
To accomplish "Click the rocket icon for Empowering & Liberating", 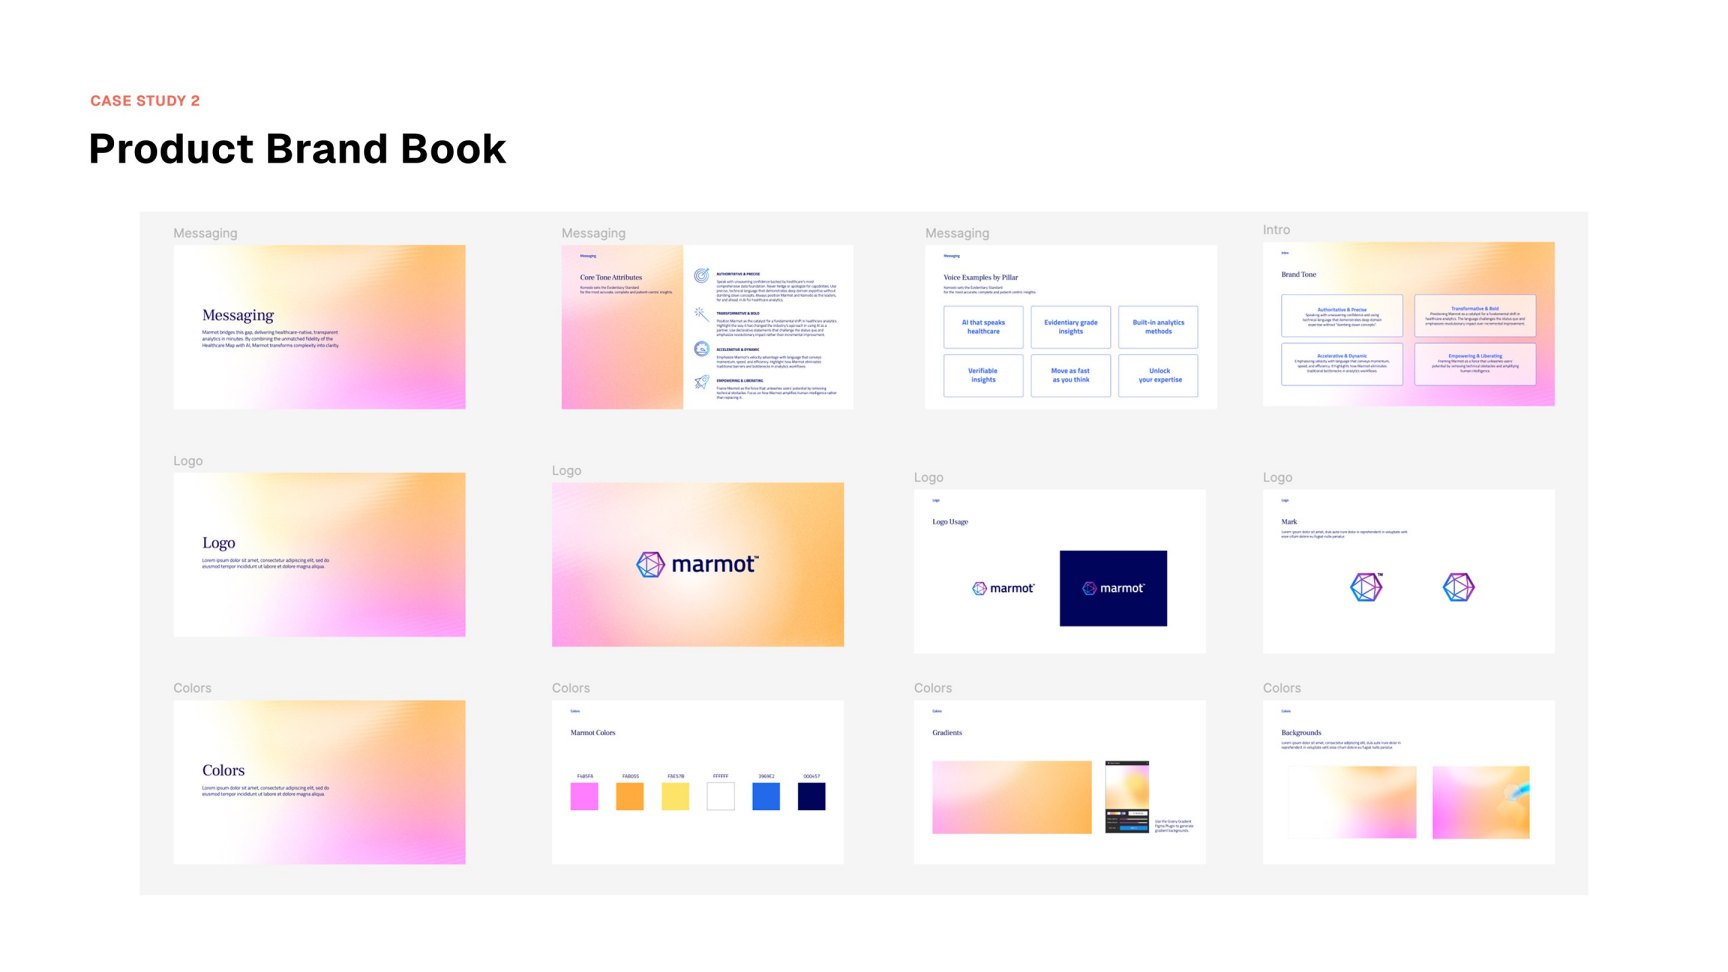I will pyautogui.click(x=702, y=382).
